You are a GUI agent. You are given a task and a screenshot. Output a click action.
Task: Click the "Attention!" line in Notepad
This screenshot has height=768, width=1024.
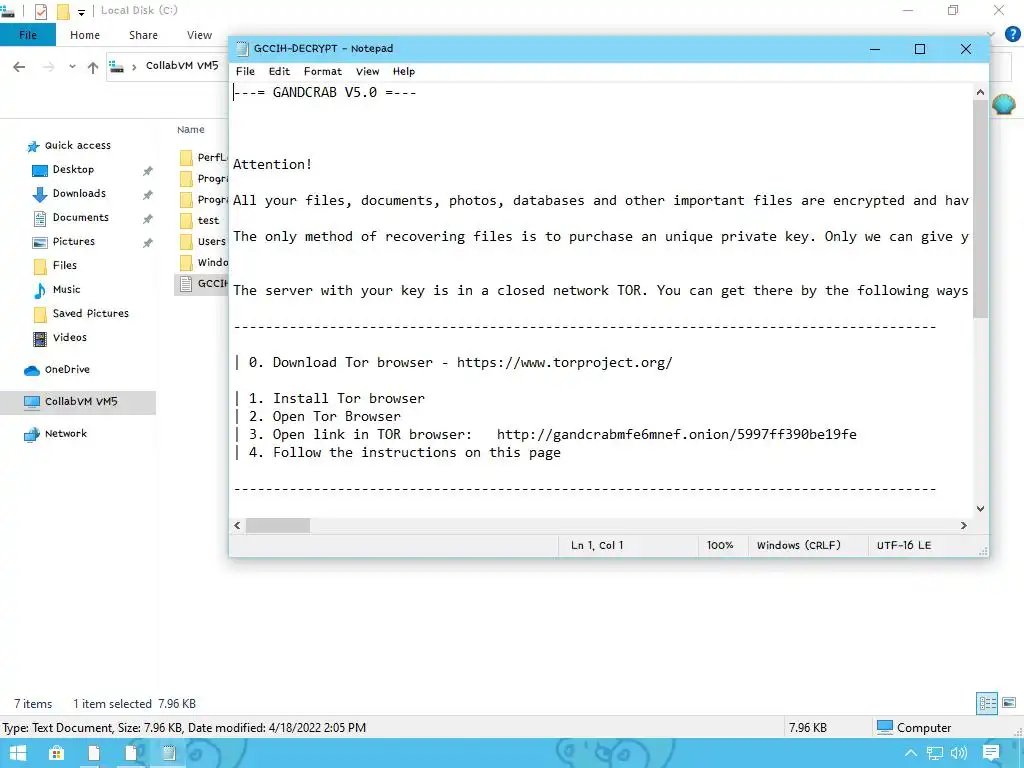[x=272, y=165]
